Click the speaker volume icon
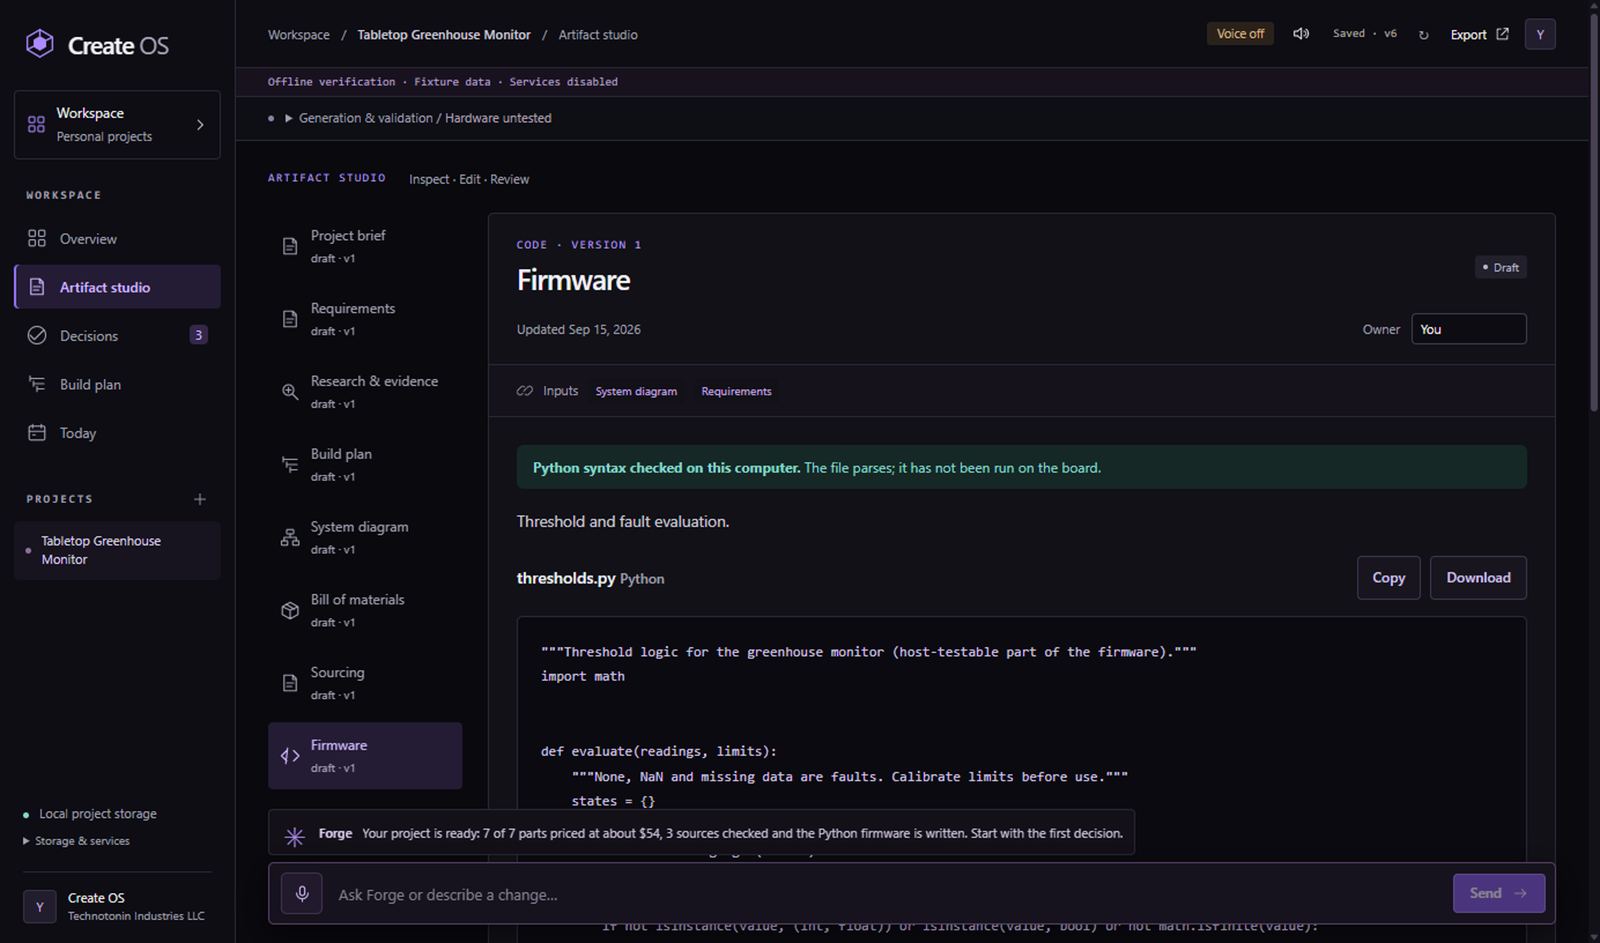 click(x=1301, y=34)
